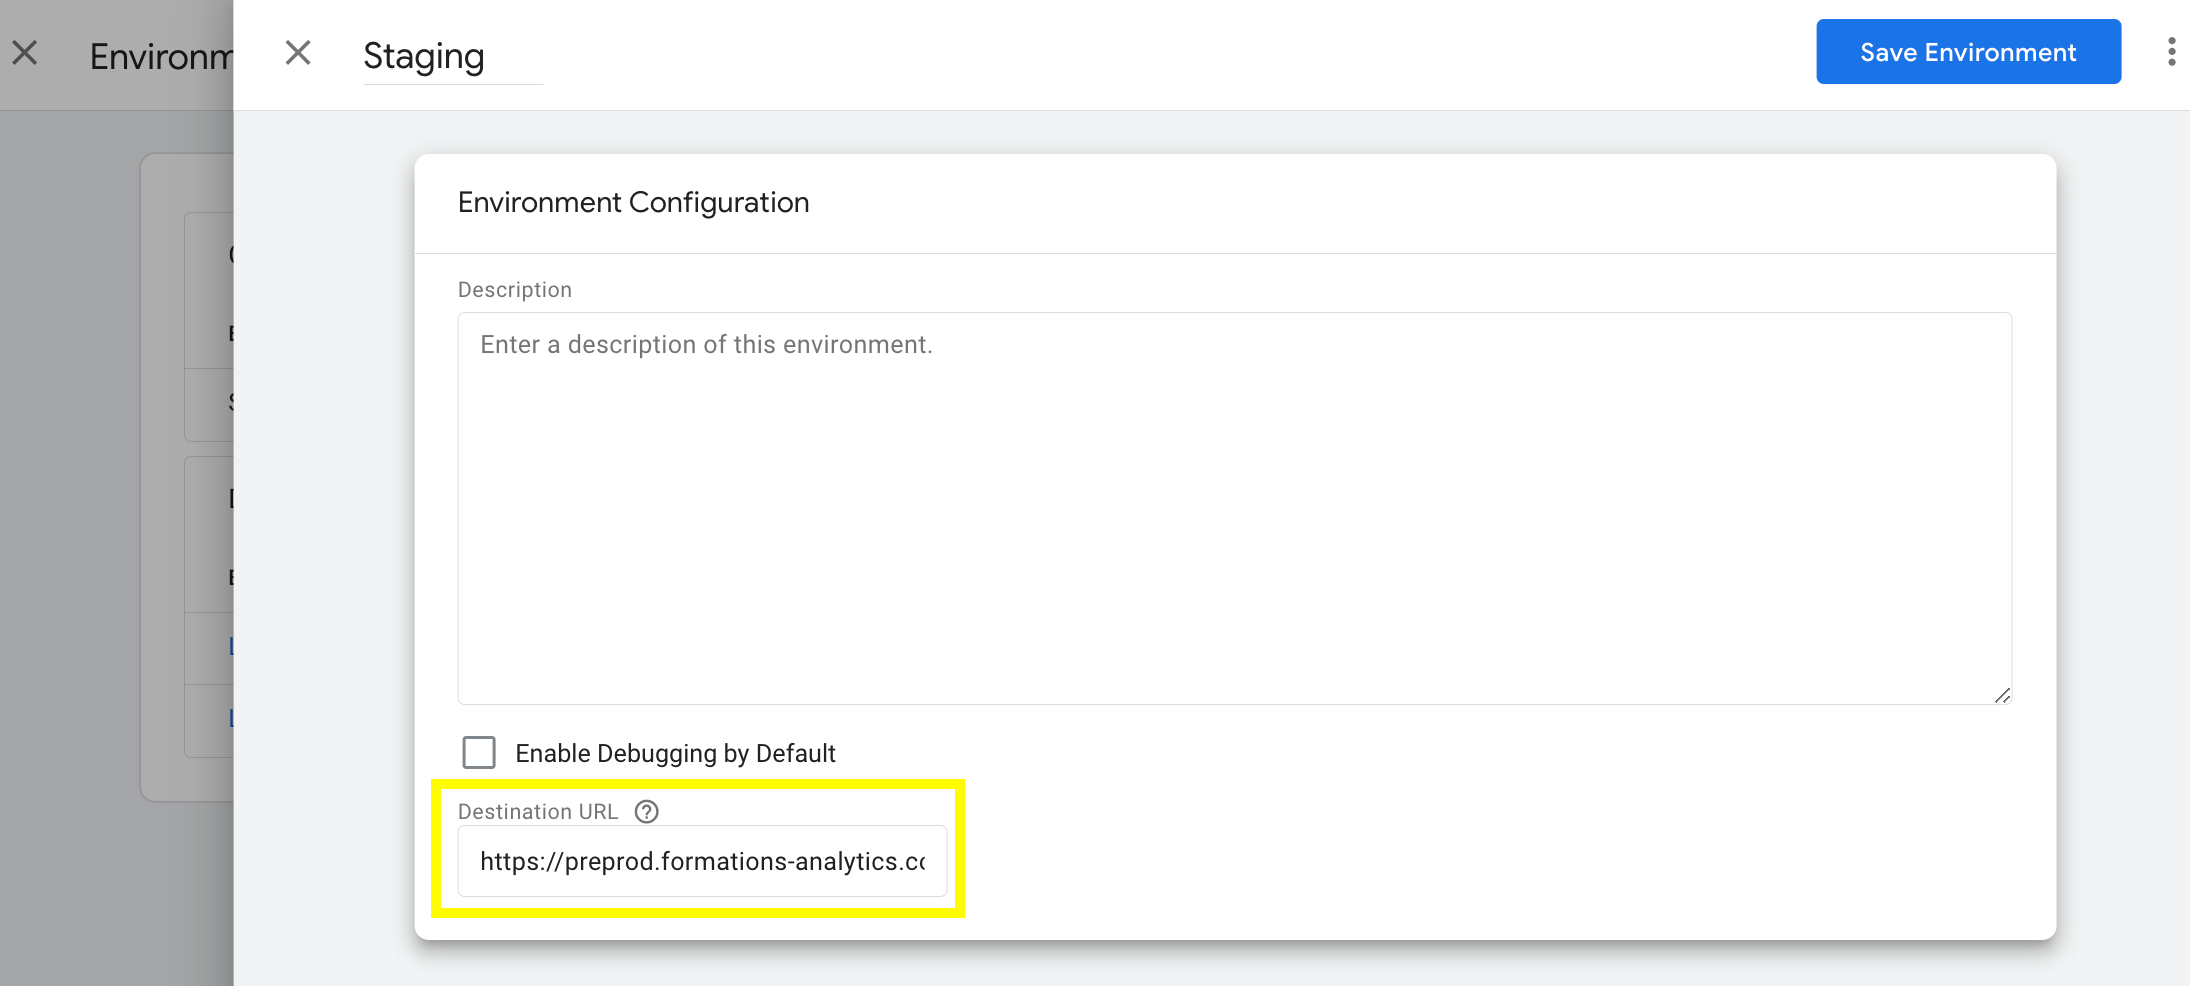Click into the Destination URL input

702,861
